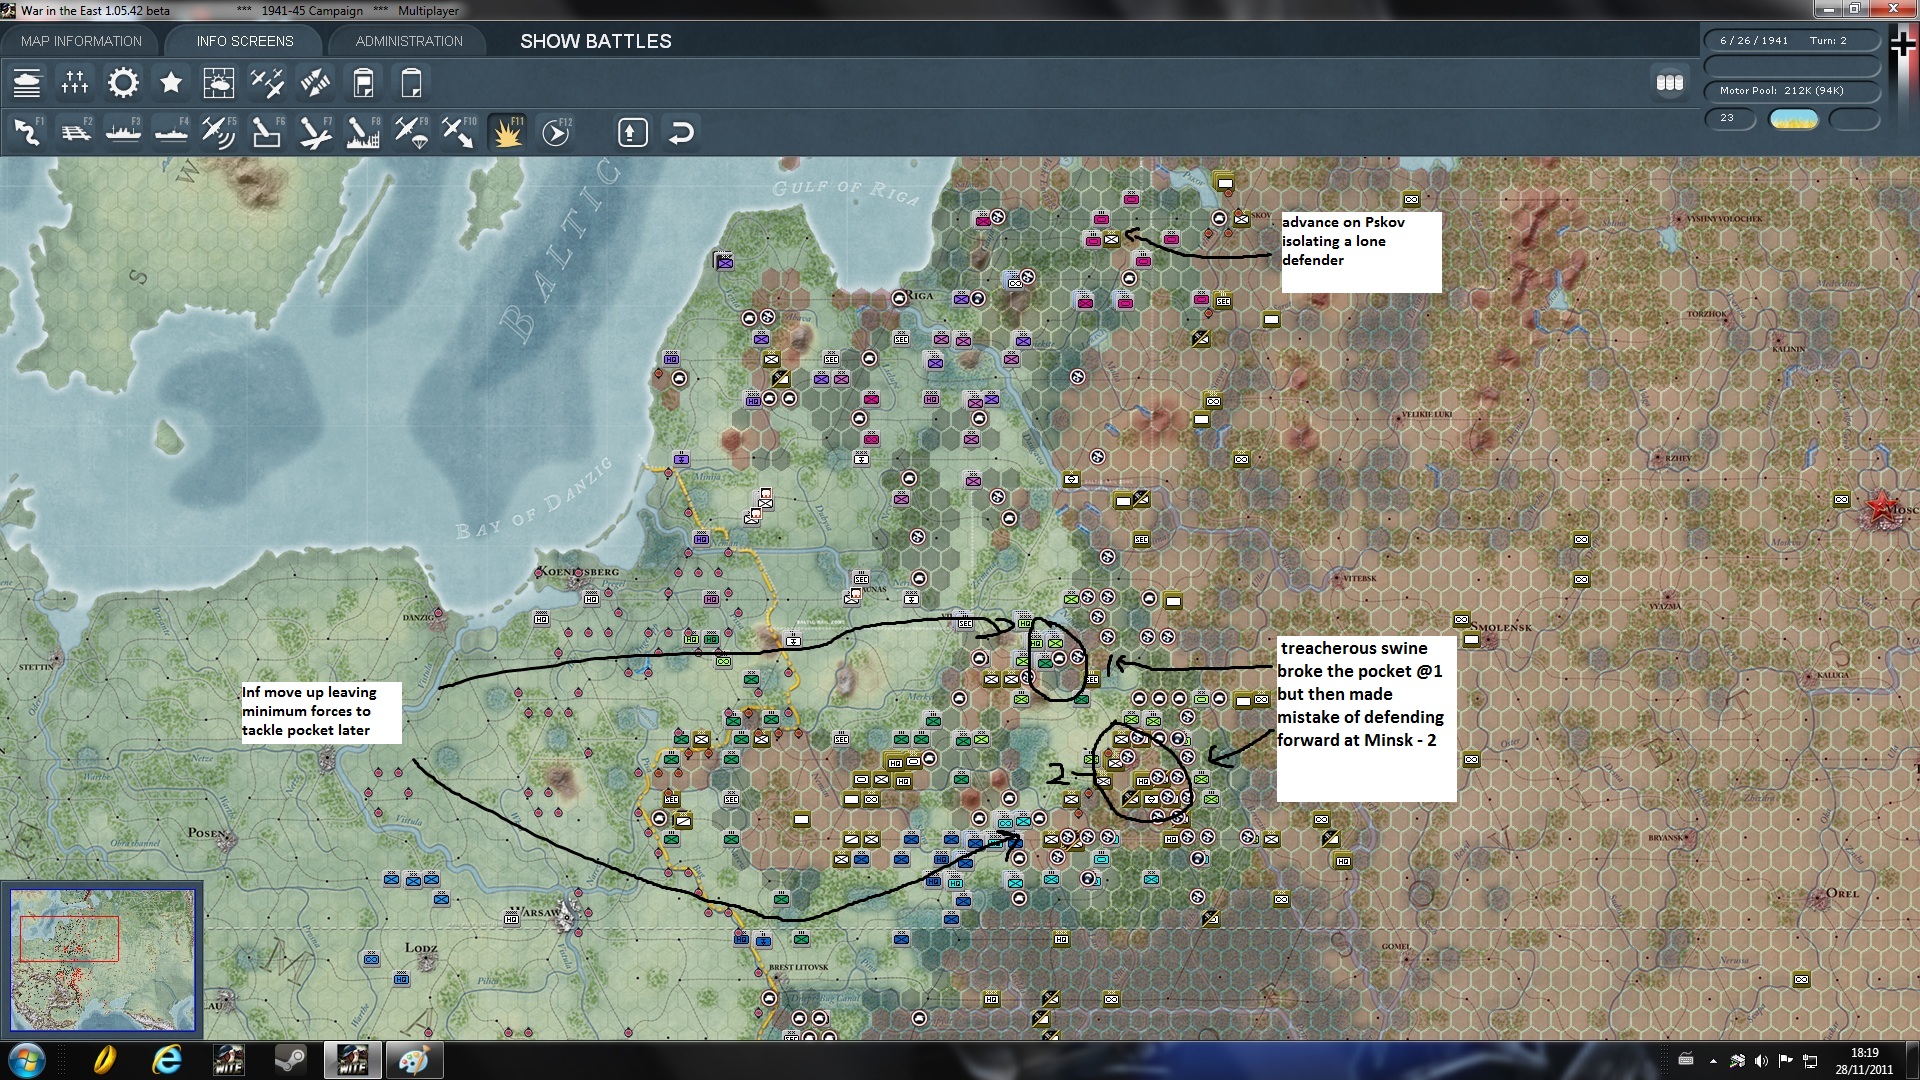Open Internet Explorer from the taskbar
The height and width of the screenshot is (1080, 1920).
click(x=166, y=1060)
